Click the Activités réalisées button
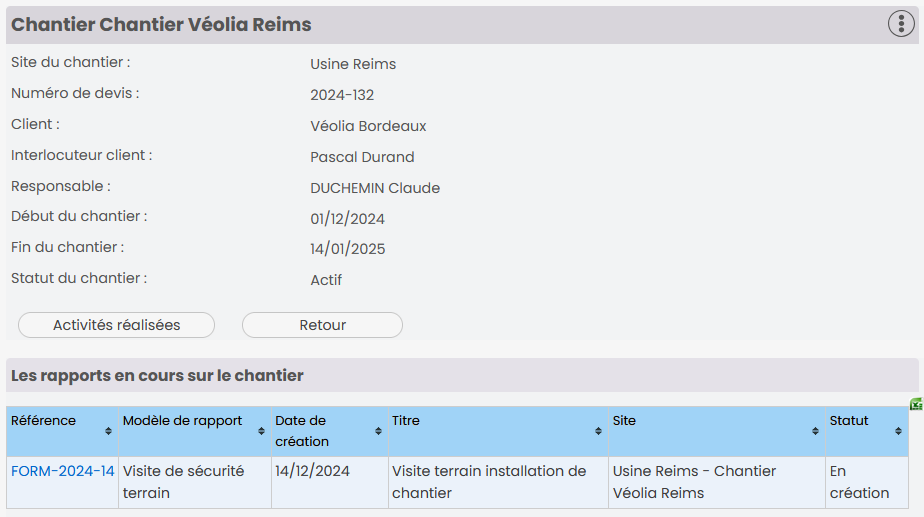Image resolution: width=924 pixels, height=517 pixels. [x=117, y=325]
